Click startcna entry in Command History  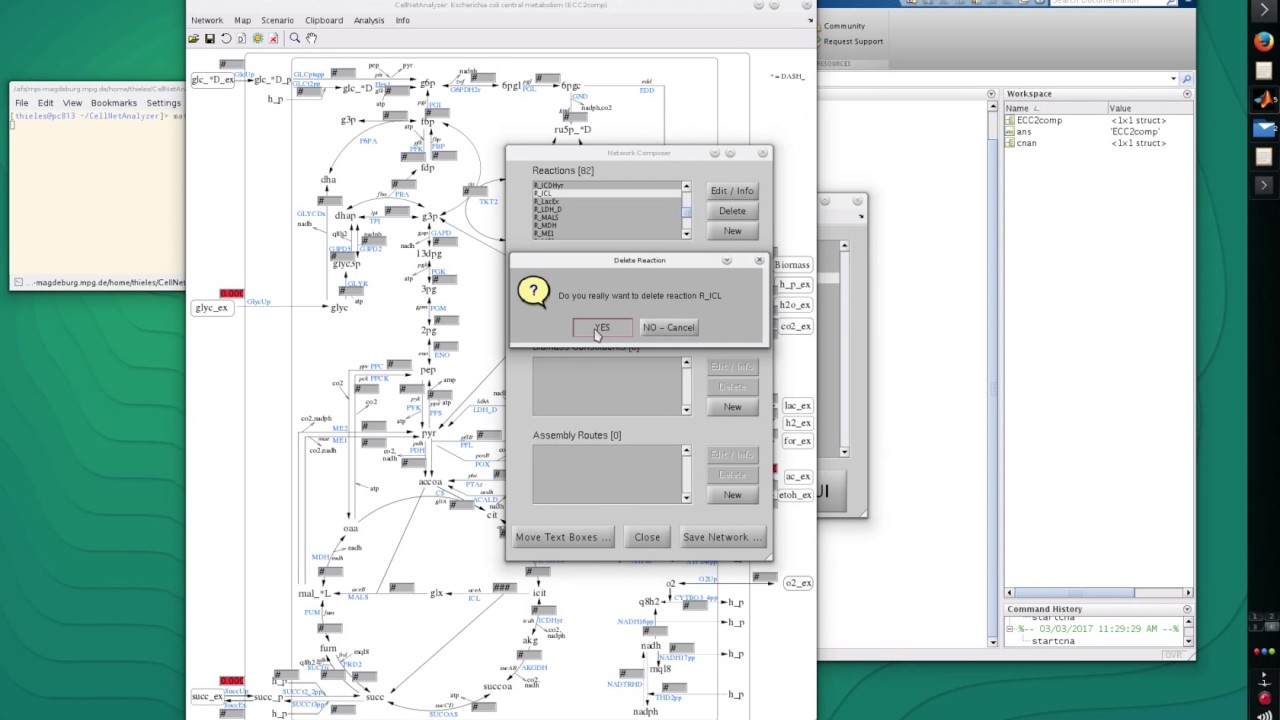(x=1053, y=641)
